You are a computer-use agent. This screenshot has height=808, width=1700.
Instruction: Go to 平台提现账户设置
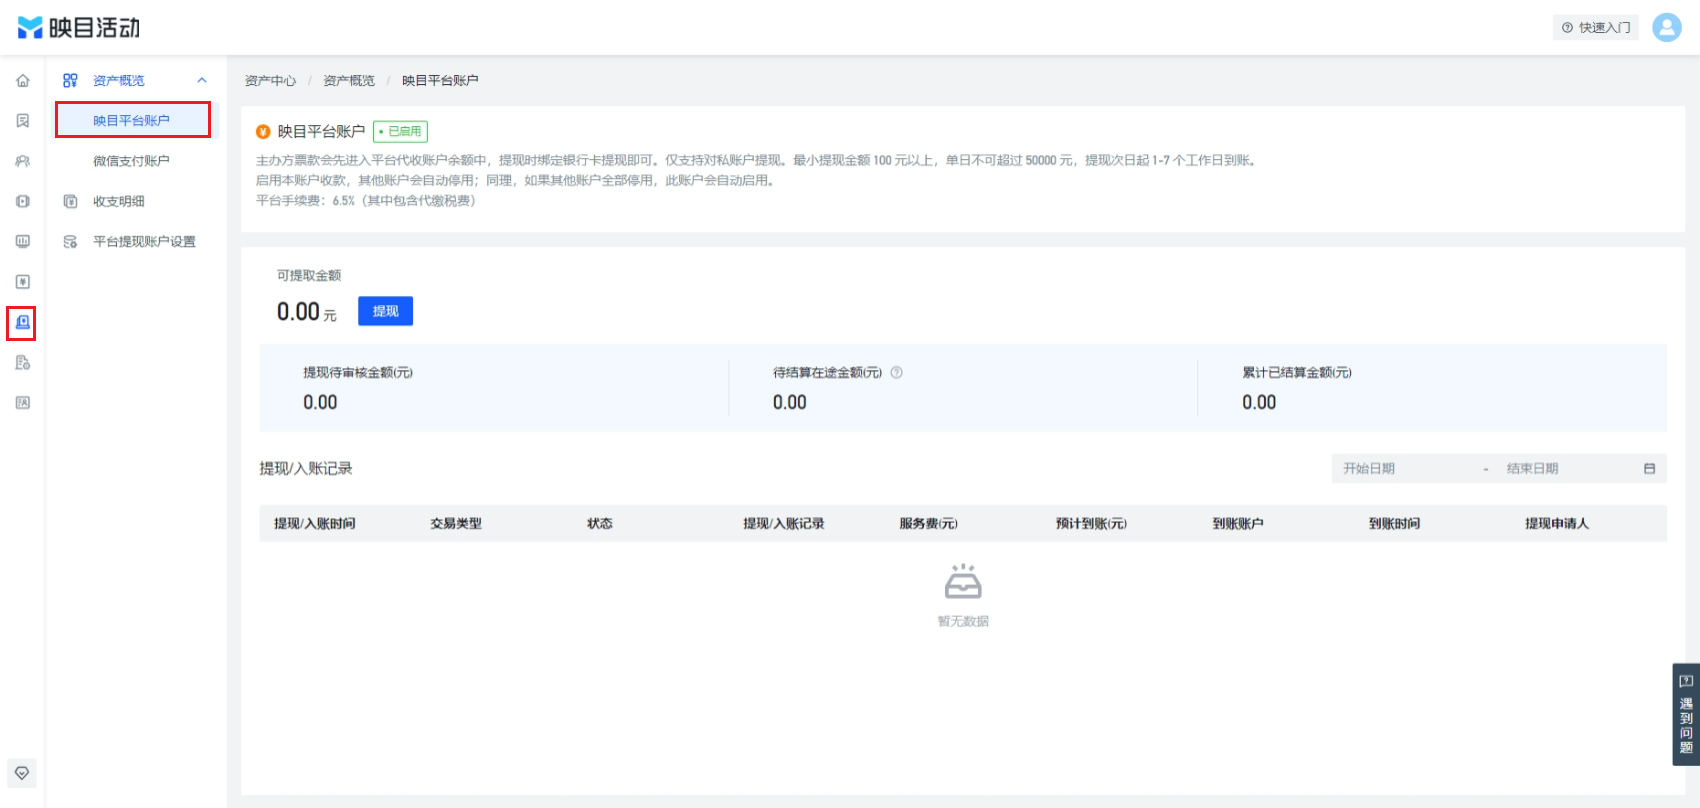(x=144, y=242)
